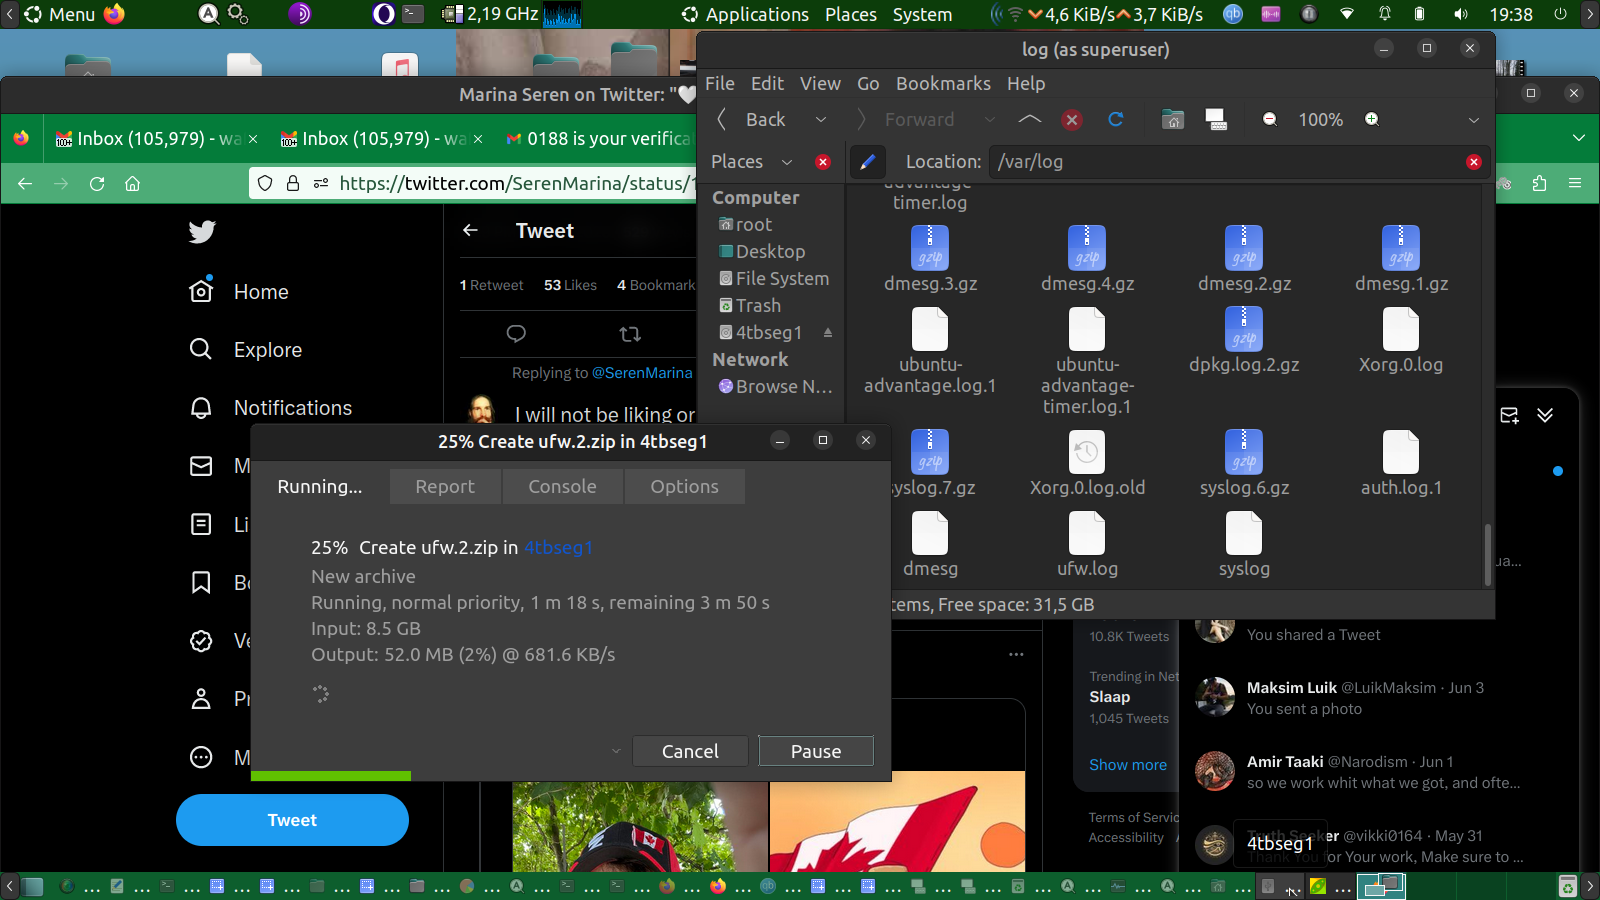Pause the ufw.2.zip archive creation
The height and width of the screenshot is (900, 1600).
click(815, 751)
